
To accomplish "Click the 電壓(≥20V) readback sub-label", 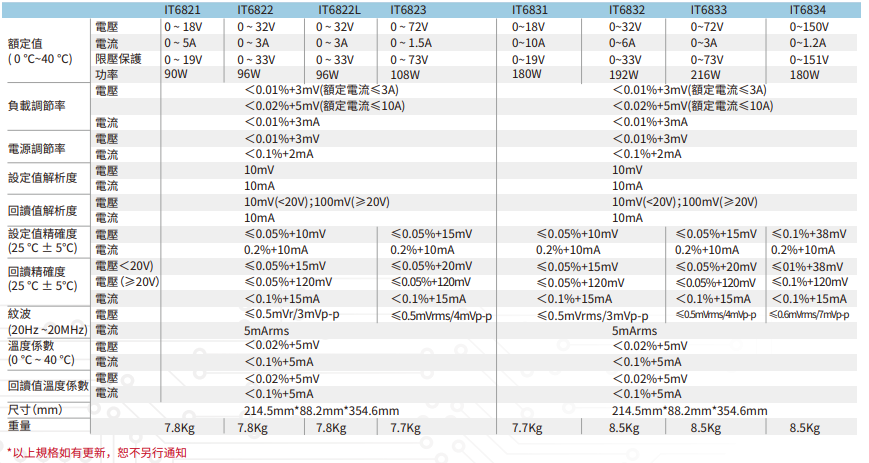I will click(x=127, y=282).
